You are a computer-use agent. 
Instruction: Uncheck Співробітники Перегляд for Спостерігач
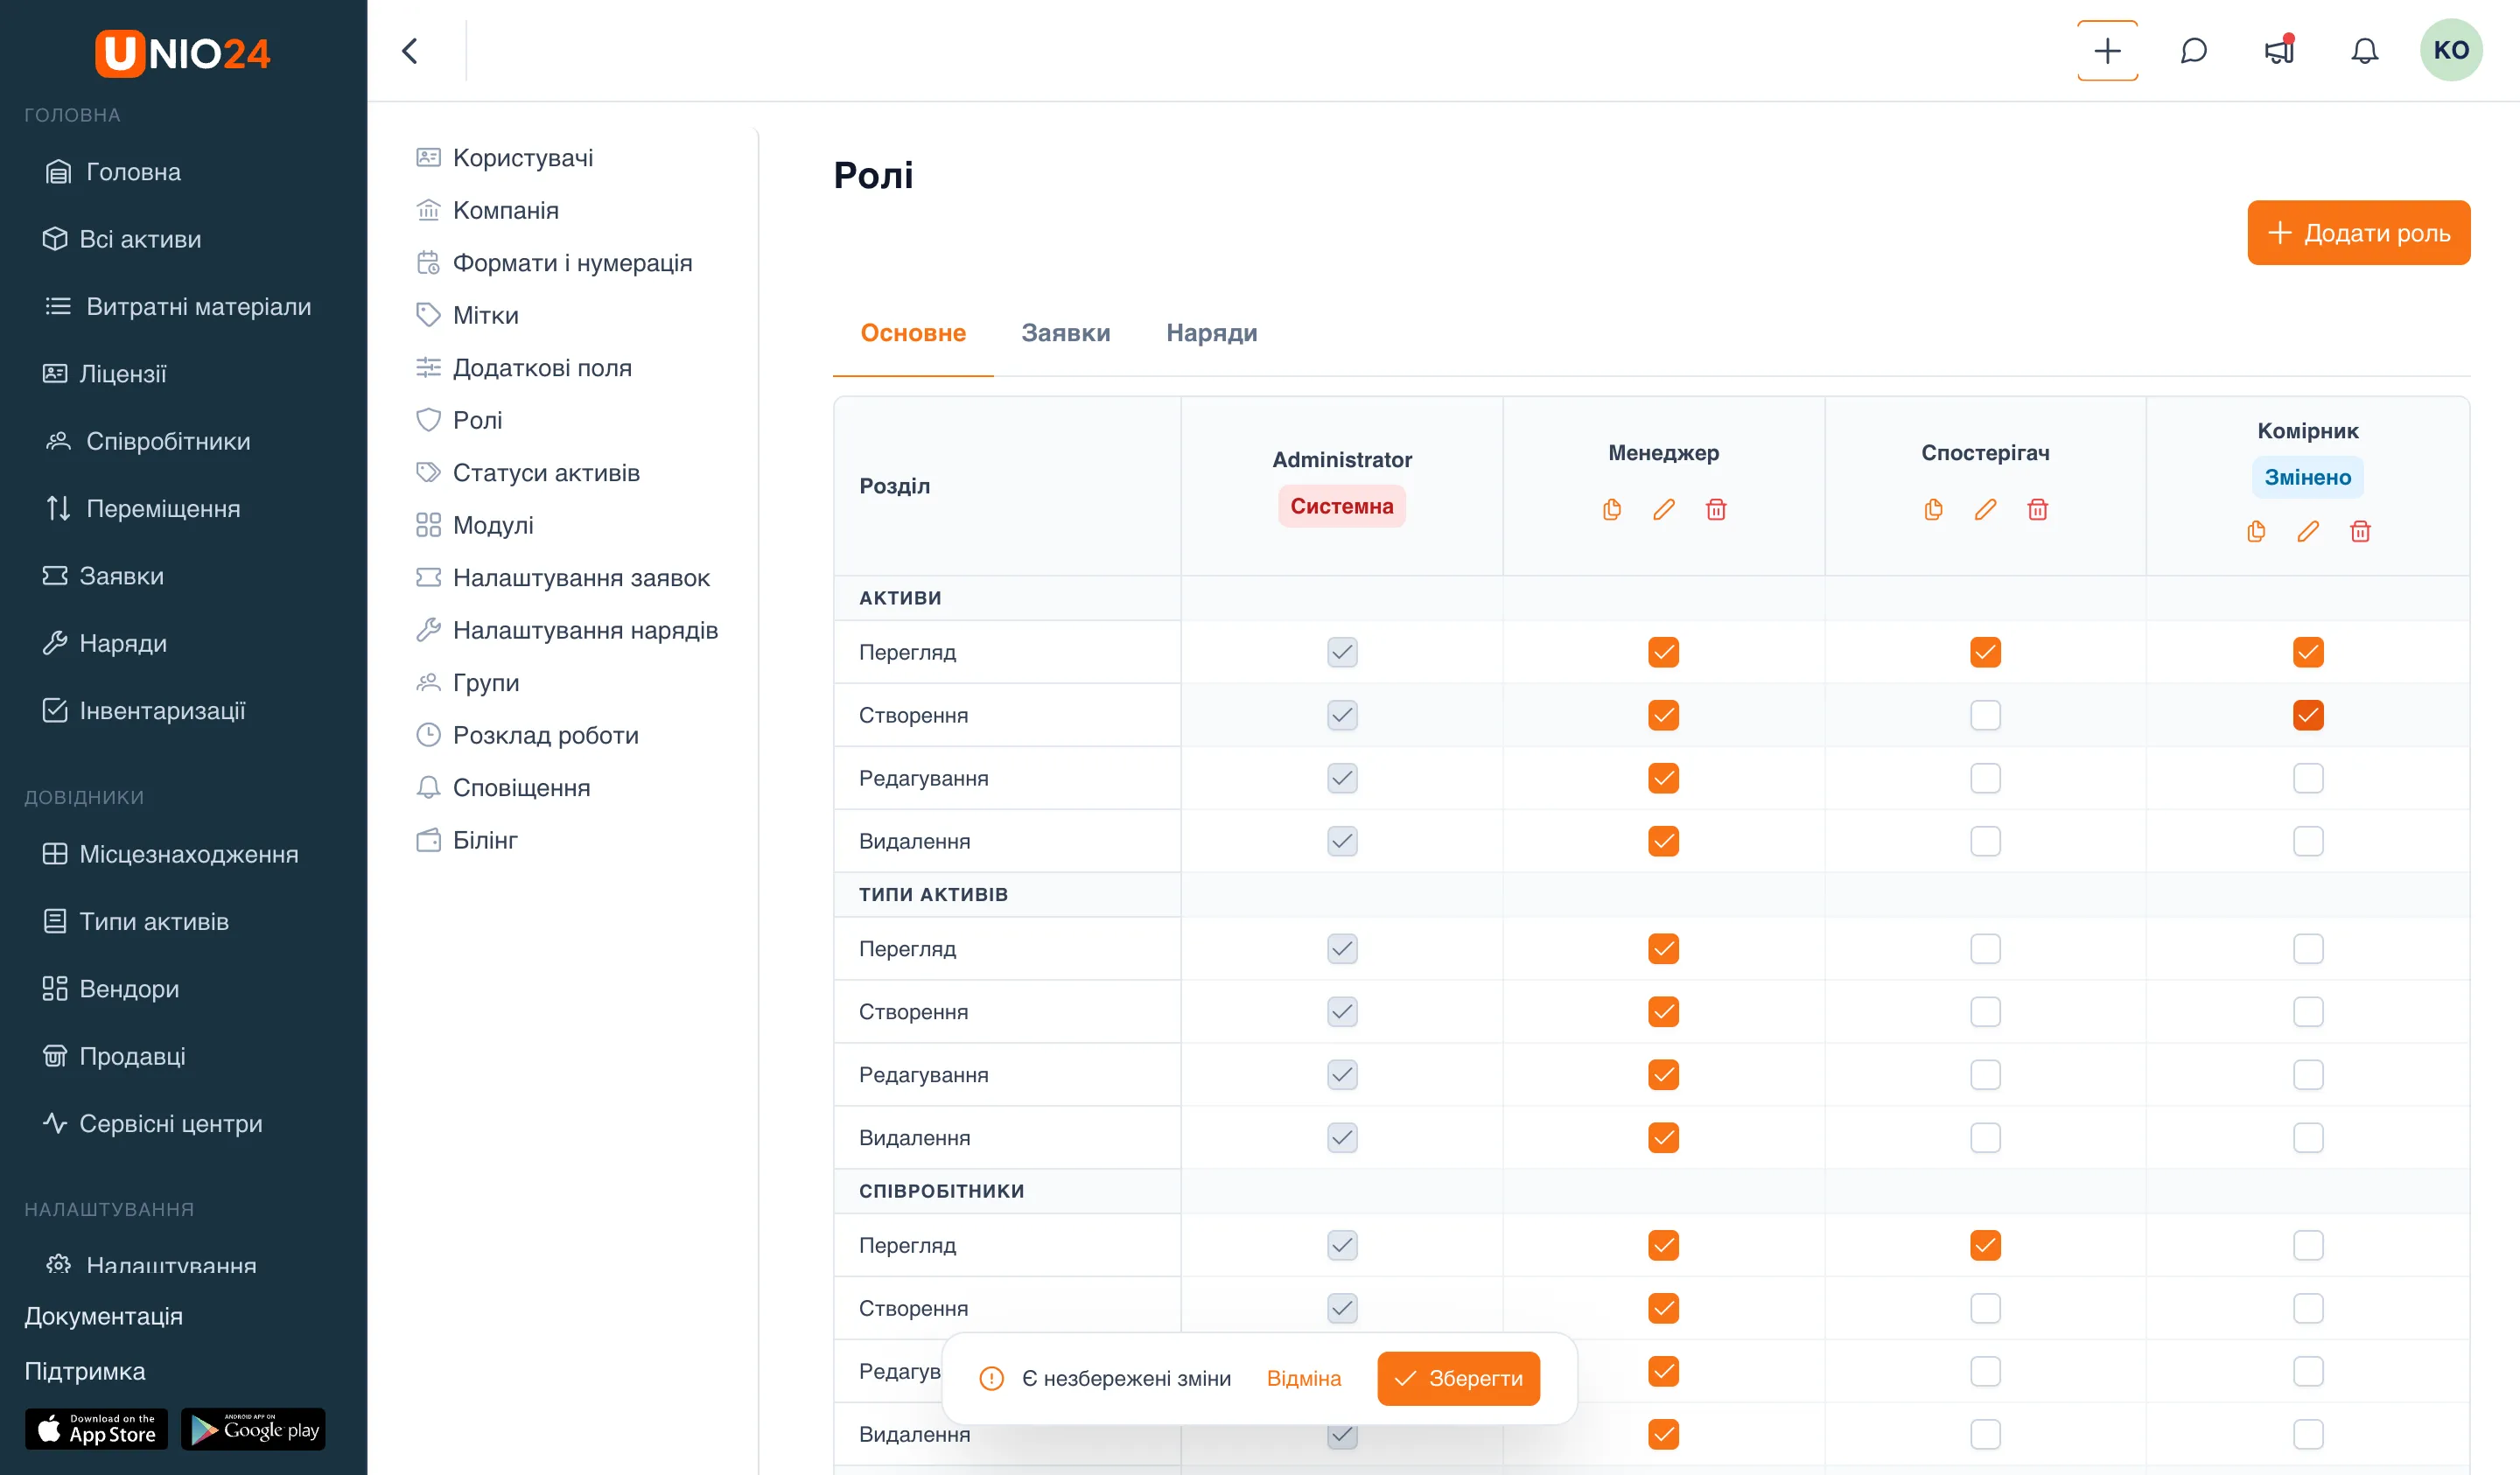coord(1985,1245)
